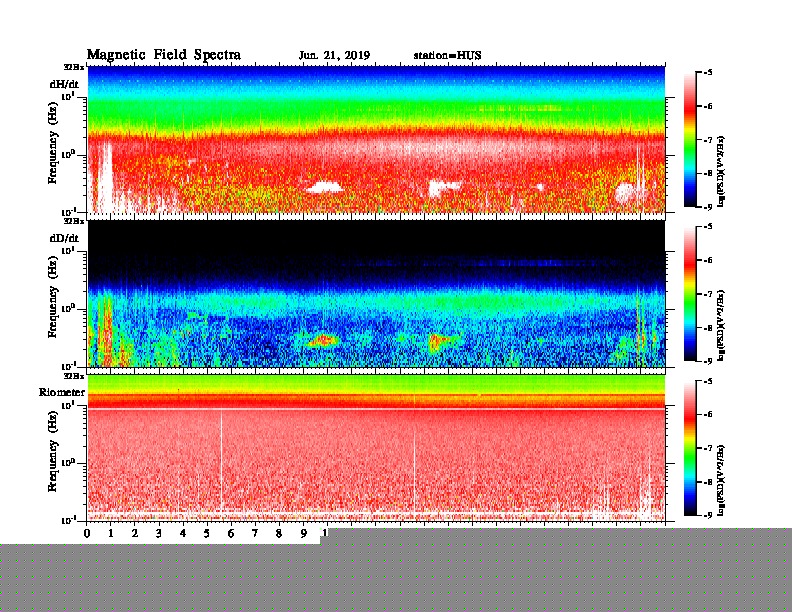This screenshot has width=792, height=612.
Task: Click the "Frequency (Hz)" axis label of dH/dt panel
Action: [52, 143]
